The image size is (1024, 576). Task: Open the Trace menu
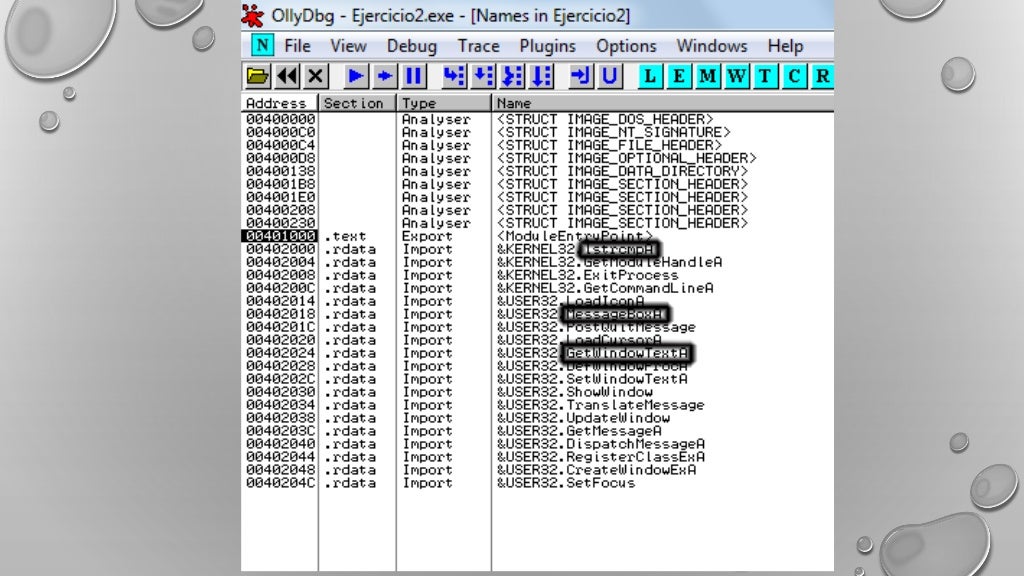[478, 46]
